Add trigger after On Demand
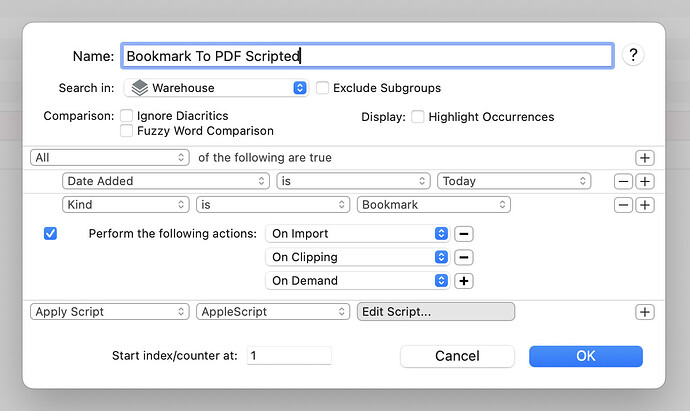Viewport: 690px width, 411px height. click(x=464, y=281)
